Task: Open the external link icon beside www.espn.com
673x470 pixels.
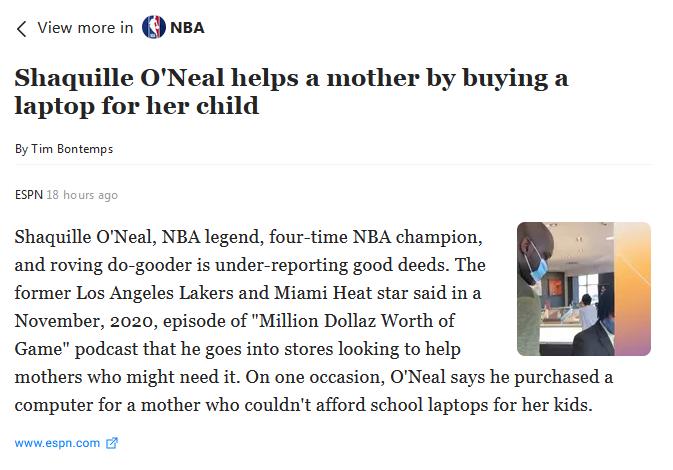Action: tap(112, 443)
